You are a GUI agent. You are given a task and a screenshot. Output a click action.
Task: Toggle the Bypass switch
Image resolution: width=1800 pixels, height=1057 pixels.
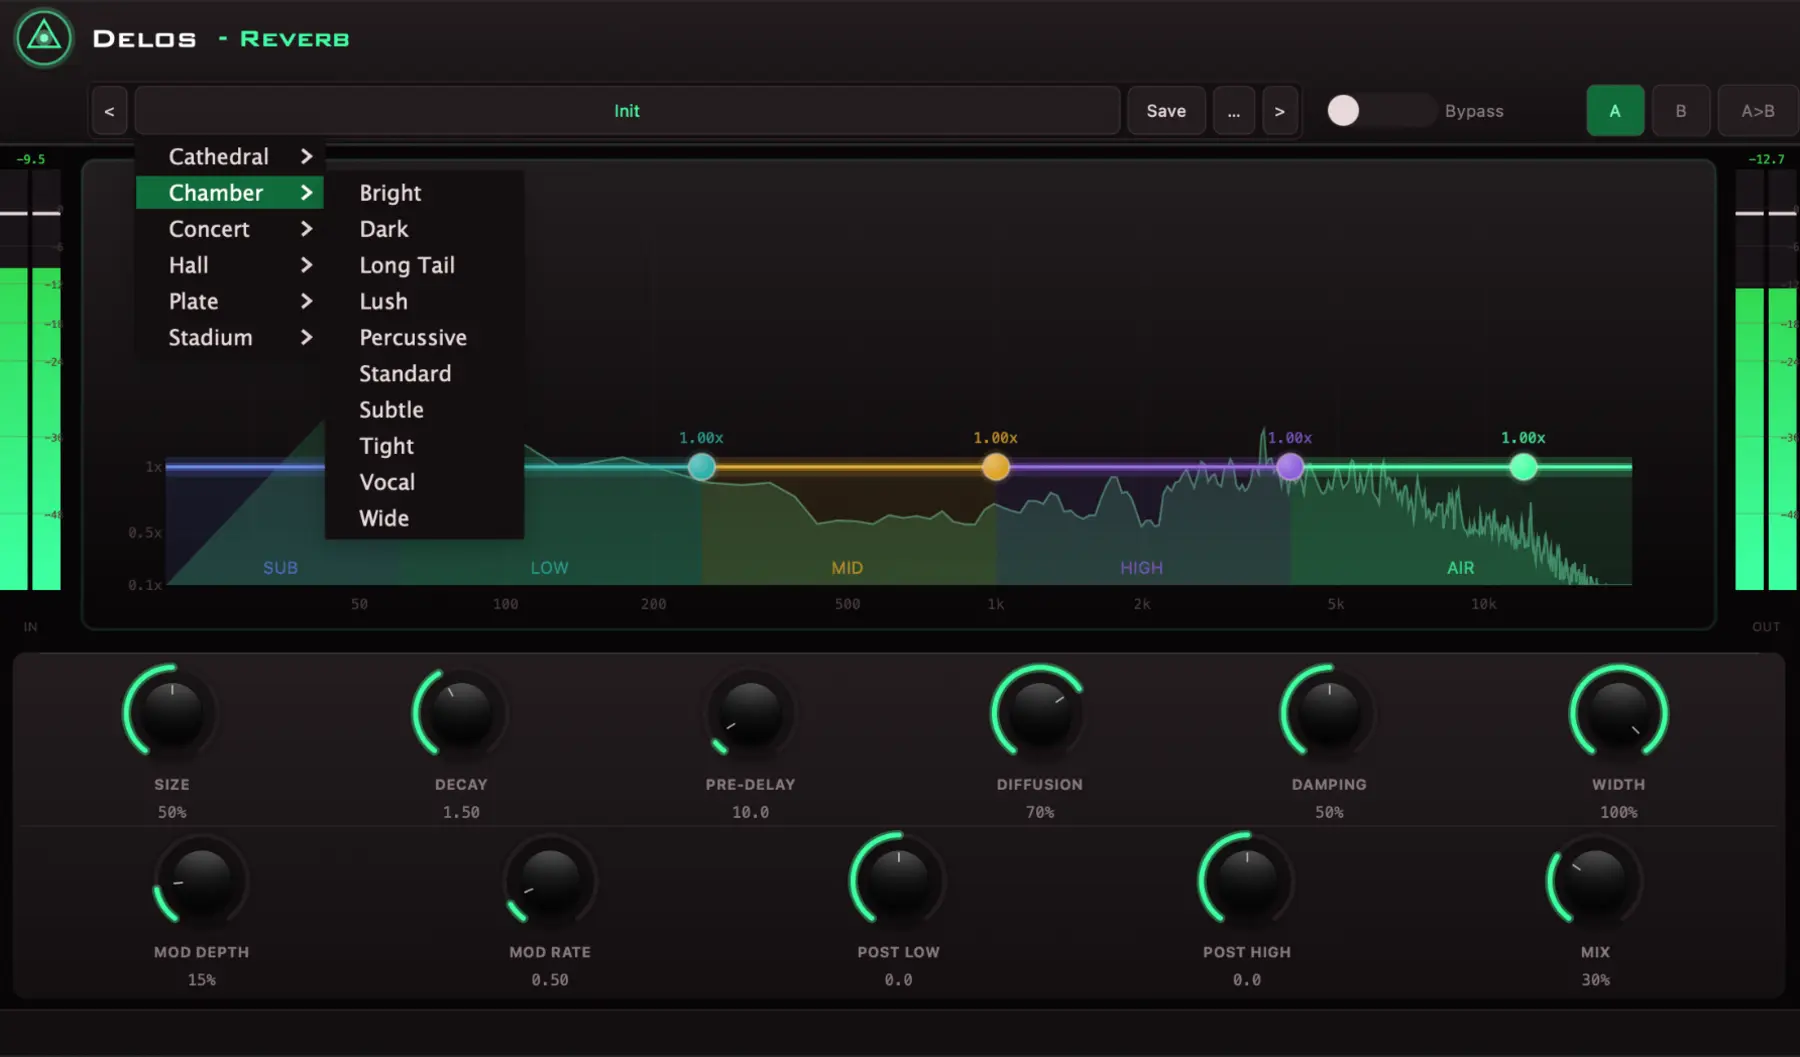click(1380, 111)
